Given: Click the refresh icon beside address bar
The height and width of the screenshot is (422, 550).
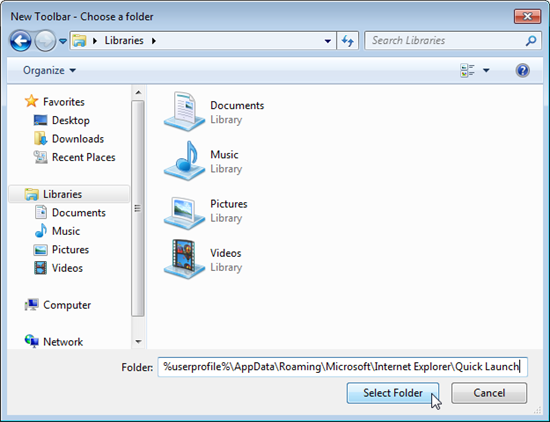Looking at the screenshot, I should click(x=348, y=41).
